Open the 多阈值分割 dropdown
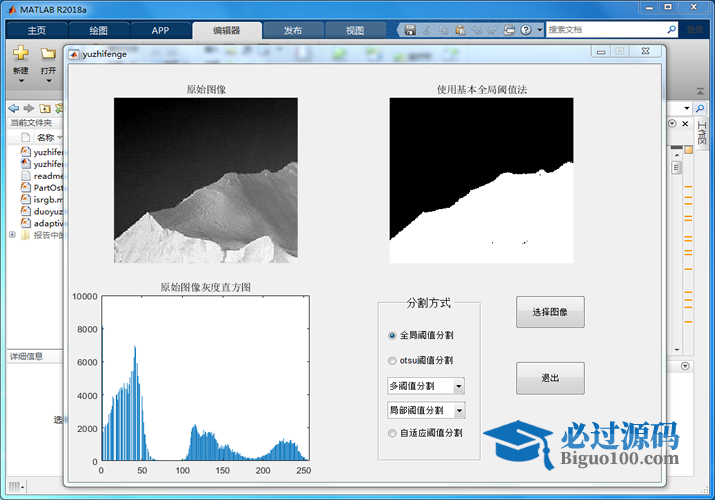Screen dimensions: 715x500 point(426,386)
